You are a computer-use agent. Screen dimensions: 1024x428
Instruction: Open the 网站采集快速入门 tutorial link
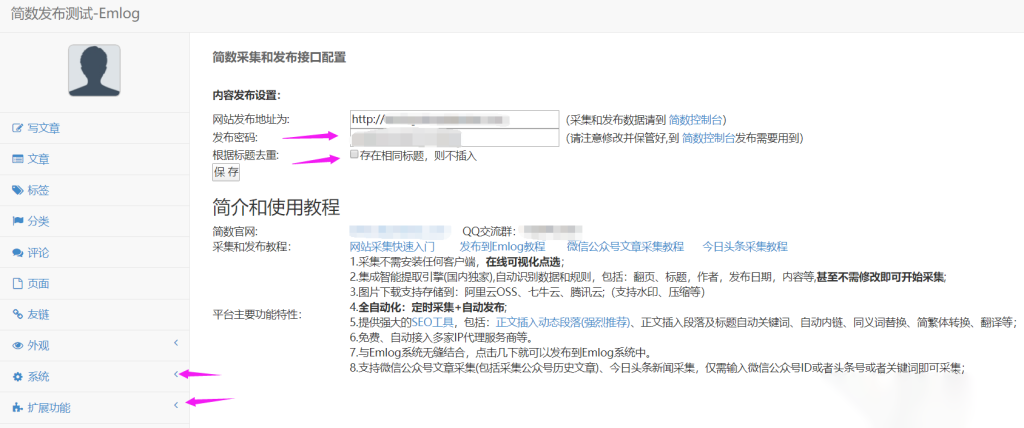(x=392, y=247)
